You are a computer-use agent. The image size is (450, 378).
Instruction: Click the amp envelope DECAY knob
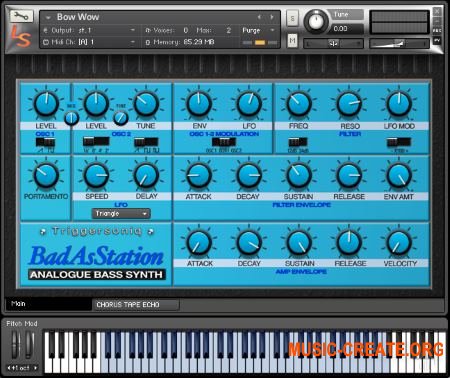(x=249, y=242)
